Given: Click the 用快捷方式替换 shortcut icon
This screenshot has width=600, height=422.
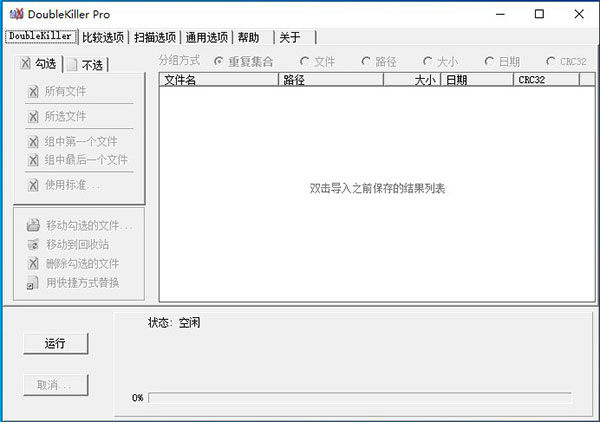Looking at the screenshot, I should 33,283.
